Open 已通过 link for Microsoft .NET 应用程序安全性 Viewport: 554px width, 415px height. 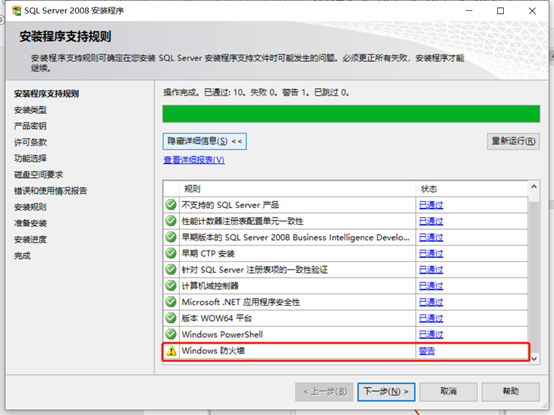coord(431,302)
